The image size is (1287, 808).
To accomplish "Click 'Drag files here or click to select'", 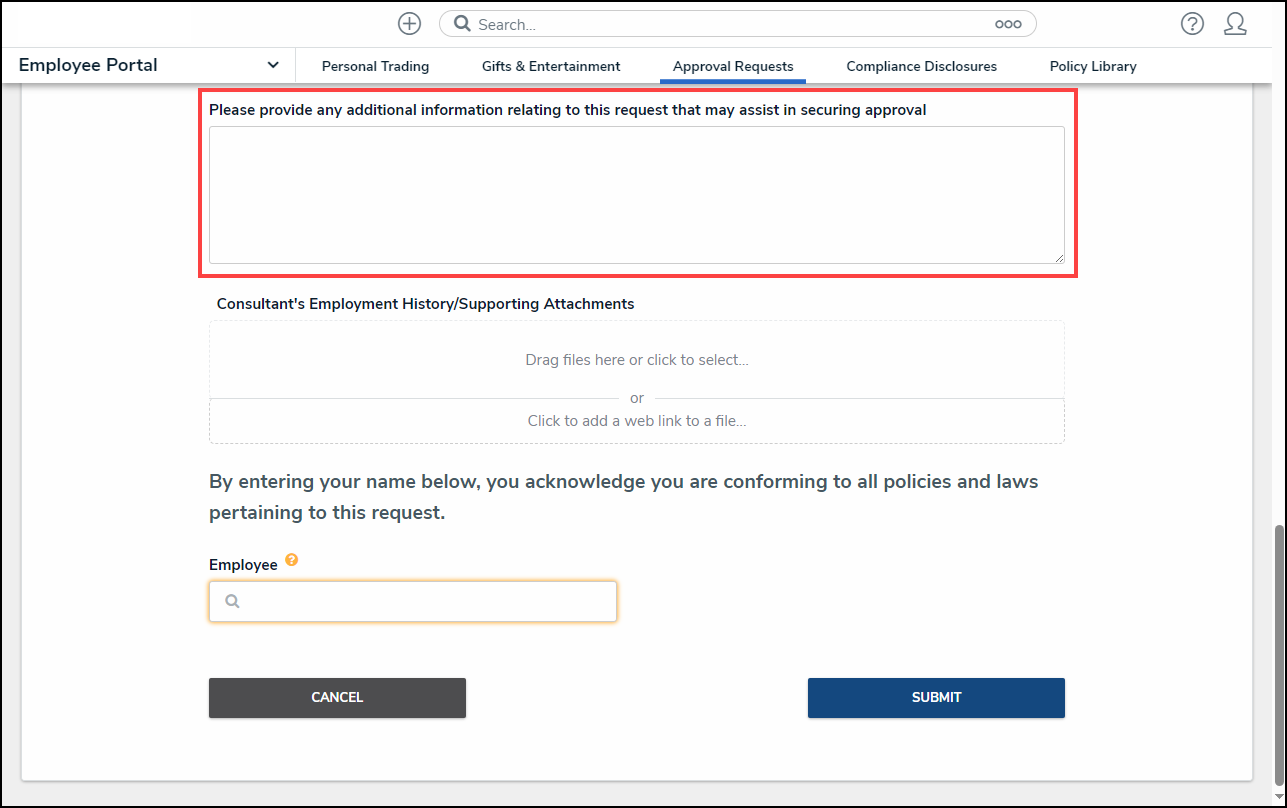I will (x=637, y=360).
